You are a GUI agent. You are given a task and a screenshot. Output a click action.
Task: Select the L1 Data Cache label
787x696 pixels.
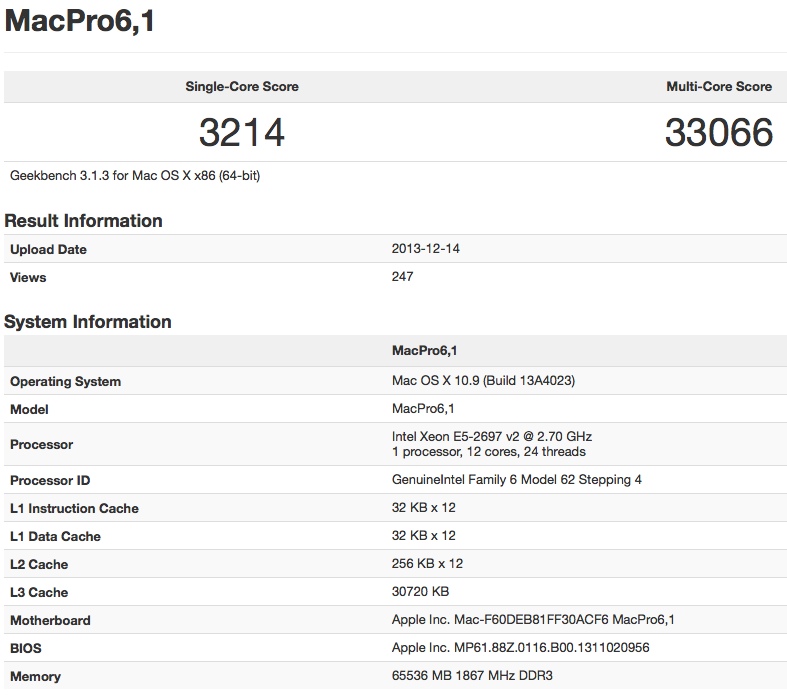(55, 536)
